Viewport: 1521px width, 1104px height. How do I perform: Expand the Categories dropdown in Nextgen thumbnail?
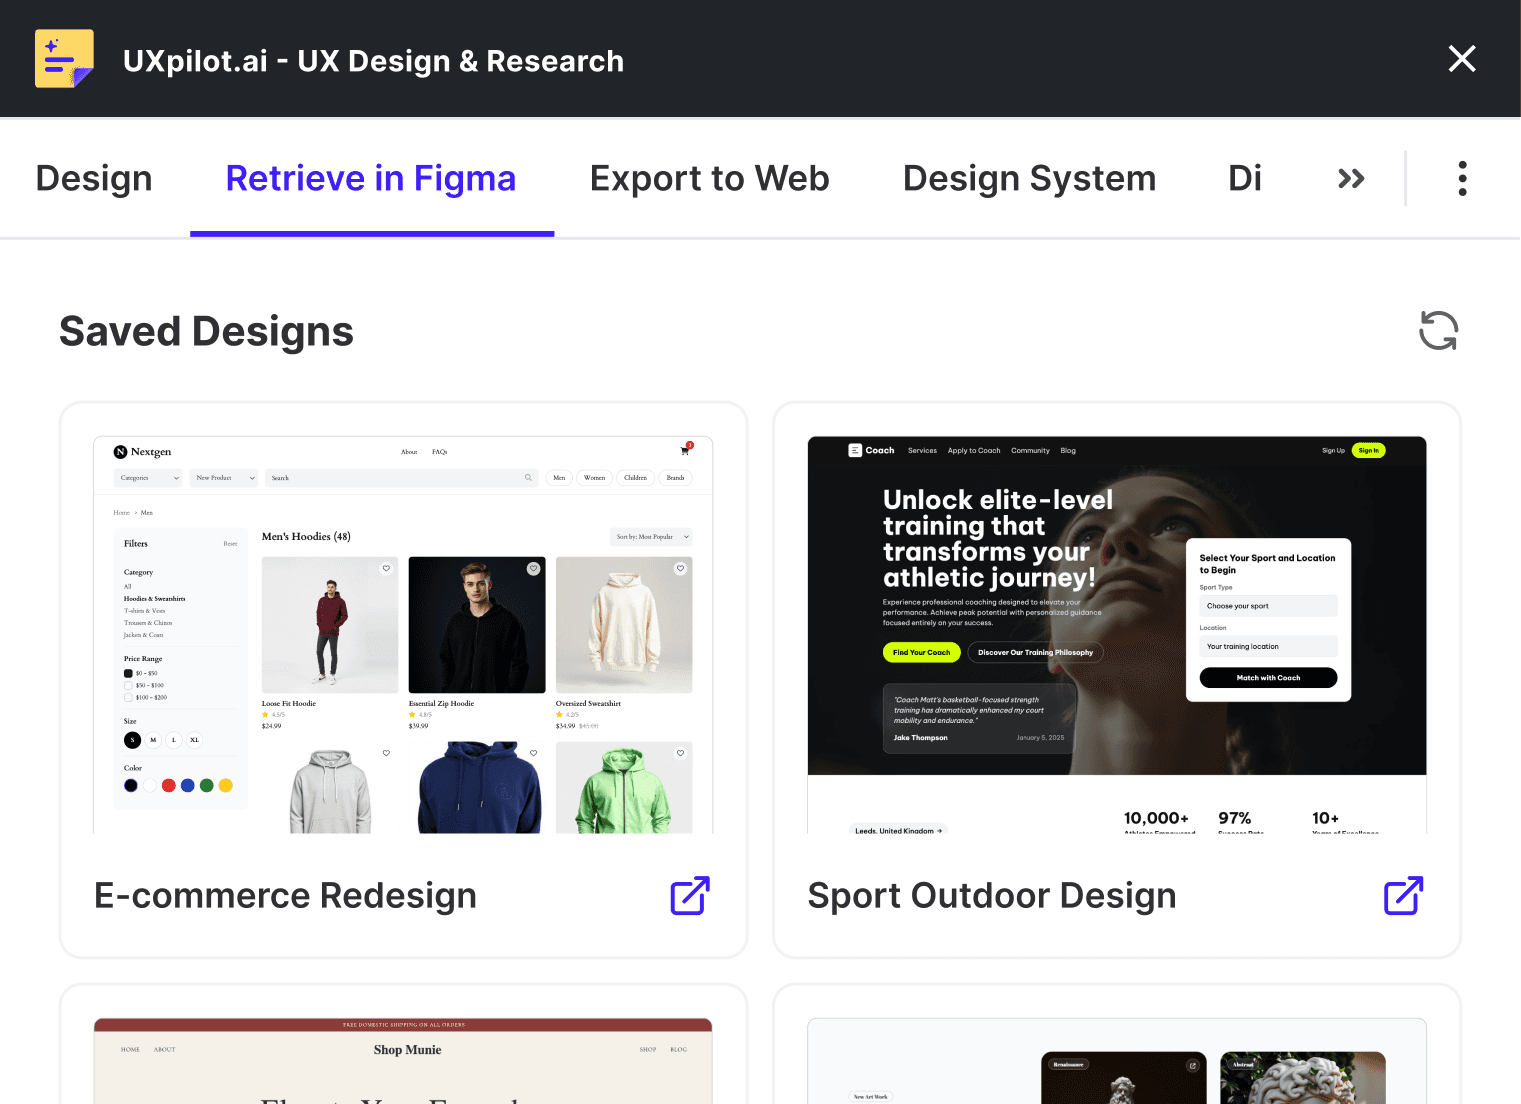coord(148,478)
